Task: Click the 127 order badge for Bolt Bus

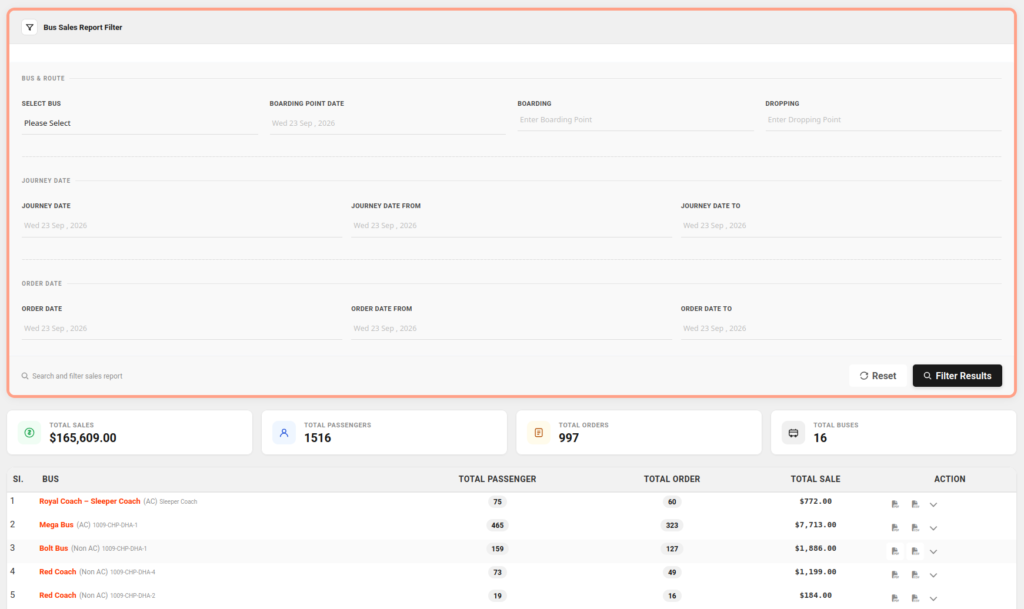Action: (671, 549)
